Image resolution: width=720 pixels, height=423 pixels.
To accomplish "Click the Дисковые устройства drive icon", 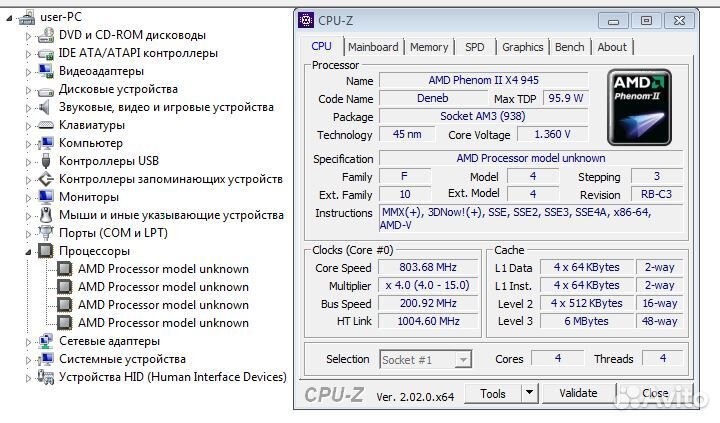I will [45, 90].
